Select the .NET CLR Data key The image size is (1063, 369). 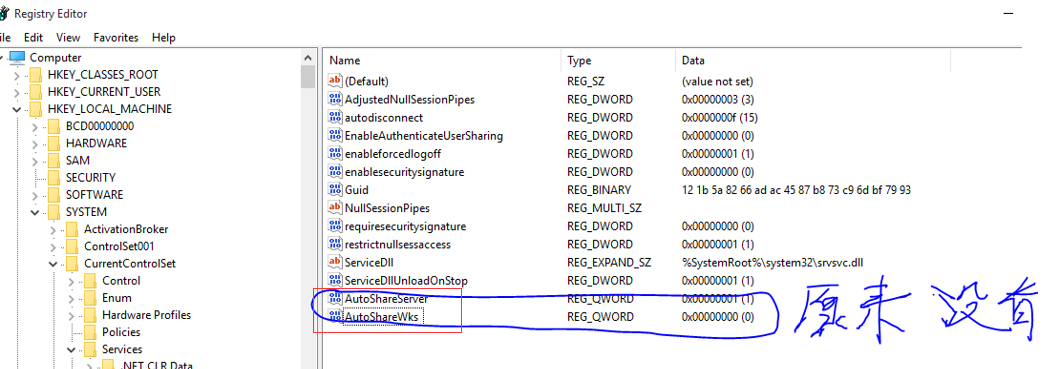pos(157,366)
